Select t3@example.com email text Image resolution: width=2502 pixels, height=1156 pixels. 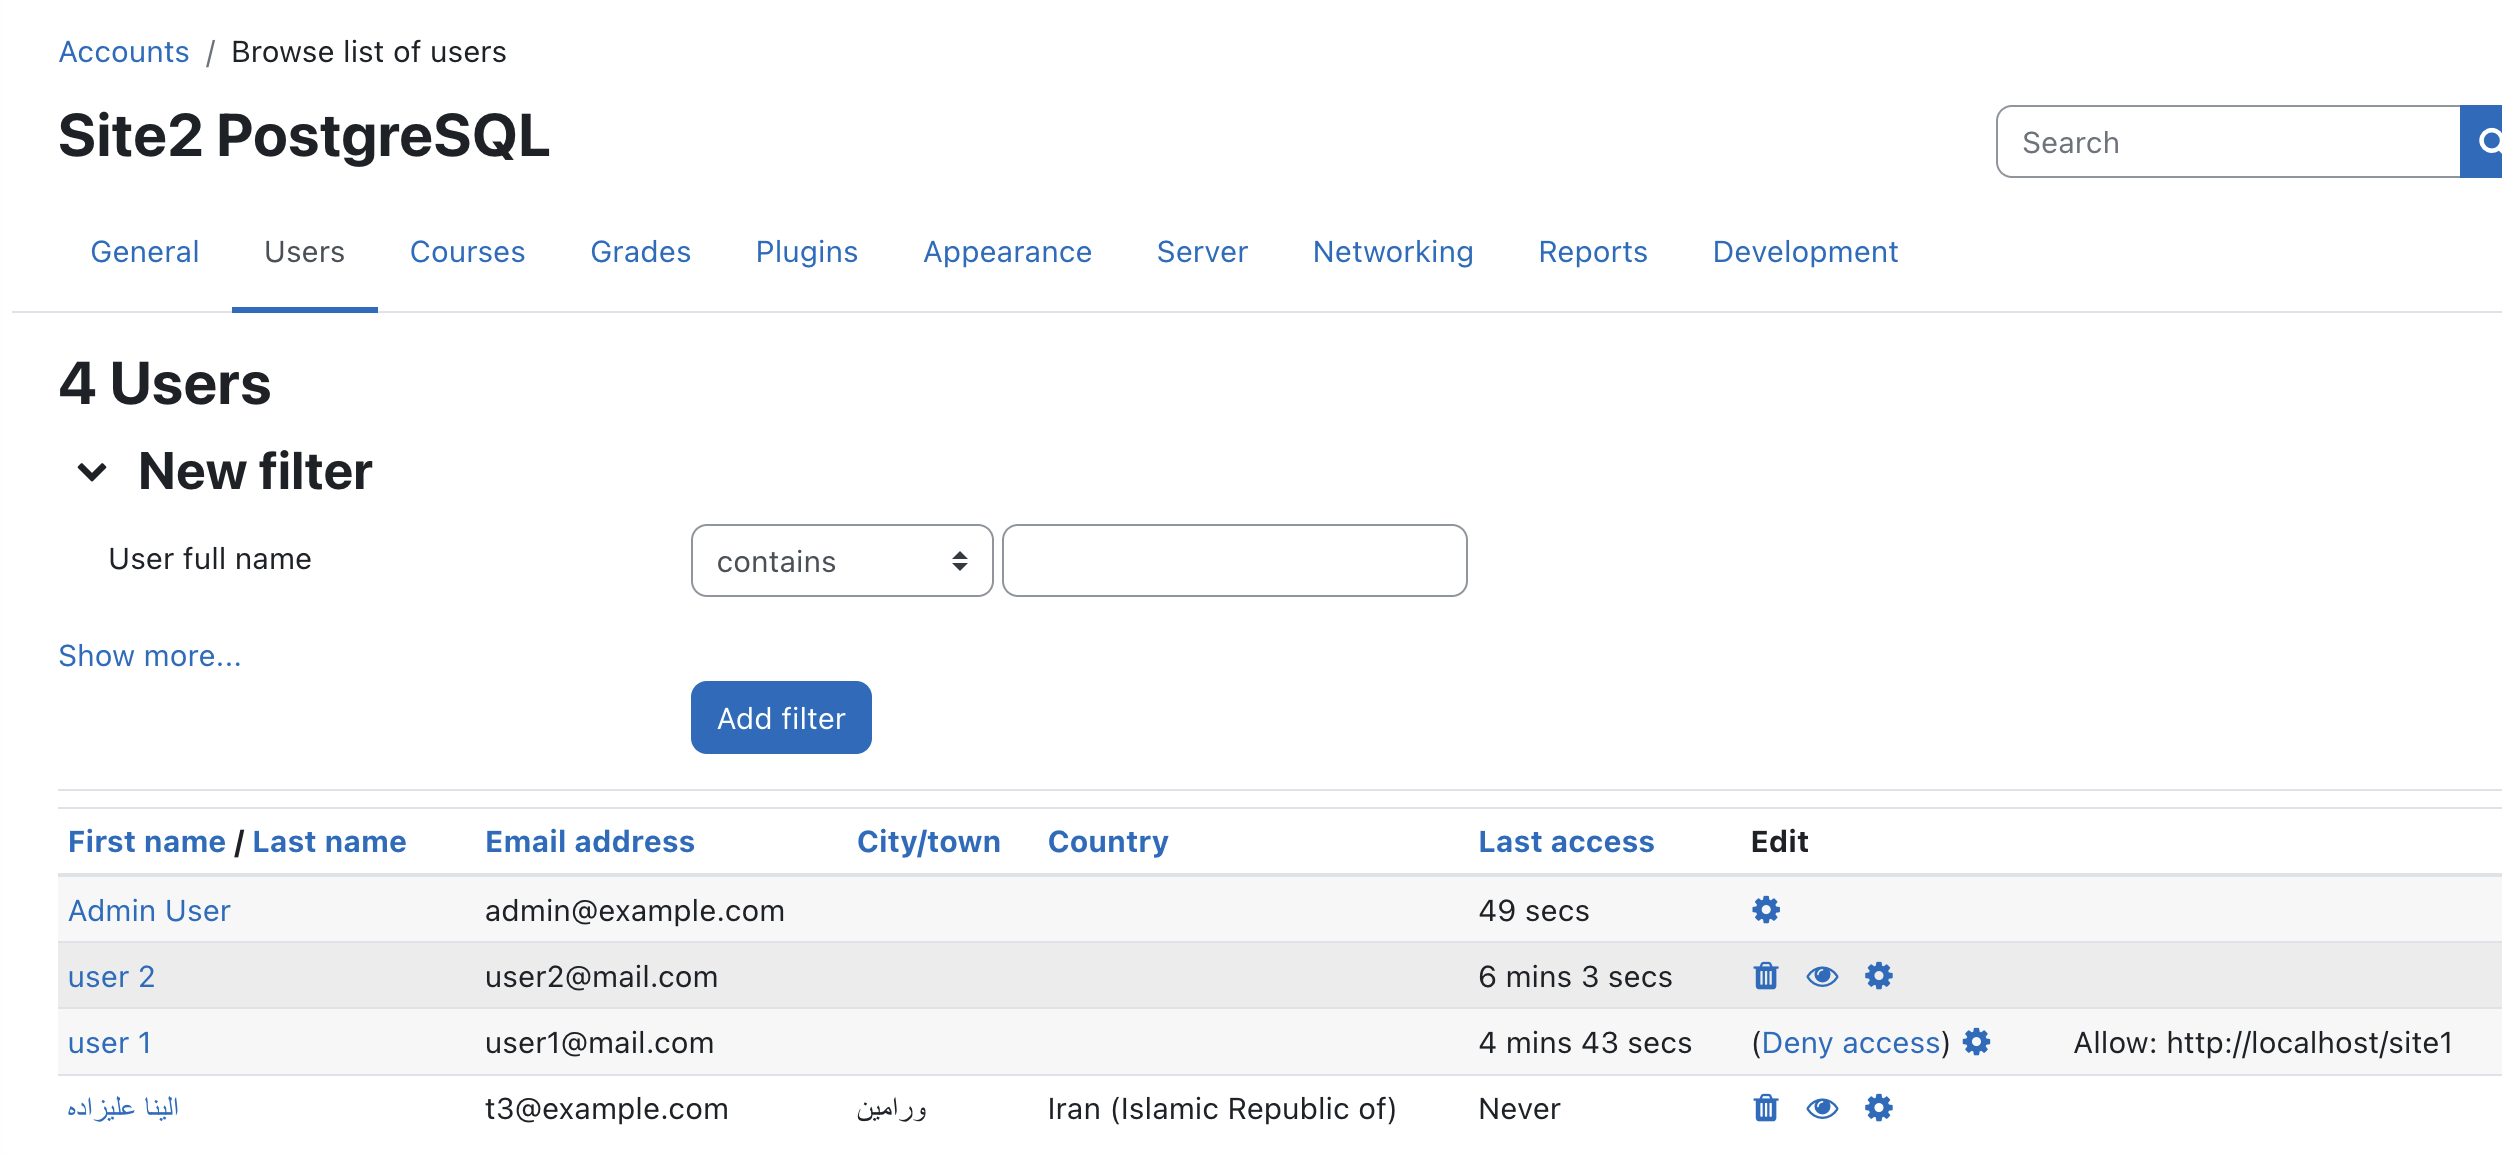[x=607, y=1108]
